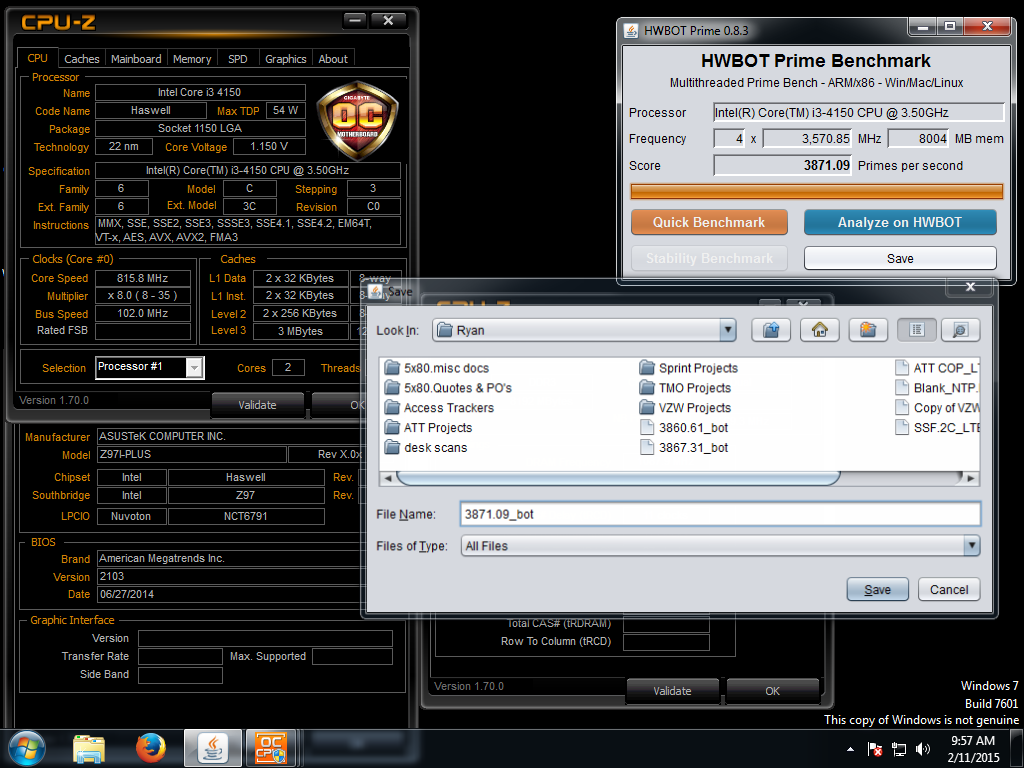Click Analyze on HWBOT button
This screenshot has height=768, width=1024.
(899, 222)
